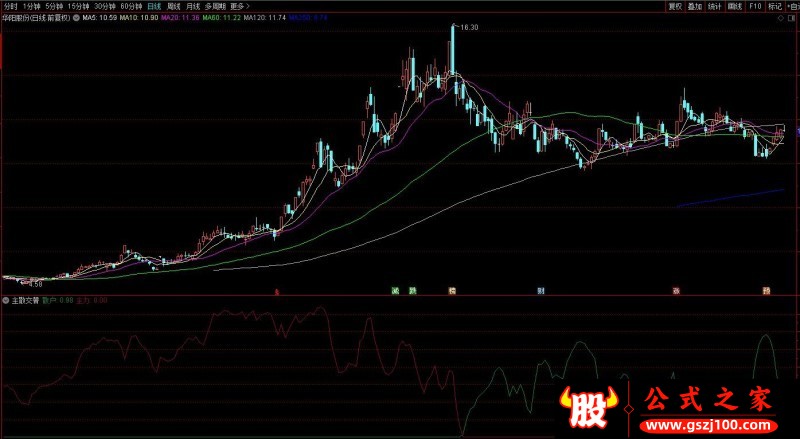Click the blue 财 event marker
This screenshot has width=800, height=439.
[541, 291]
